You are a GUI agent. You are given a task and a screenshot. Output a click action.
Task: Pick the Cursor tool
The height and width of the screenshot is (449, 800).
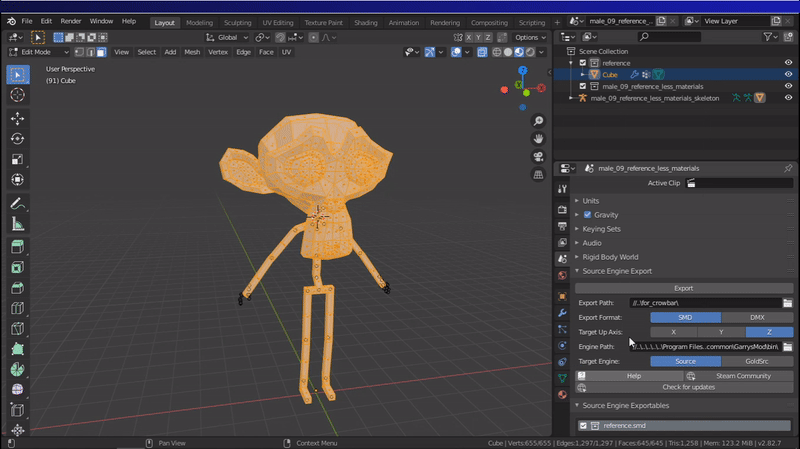click(x=17, y=94)
